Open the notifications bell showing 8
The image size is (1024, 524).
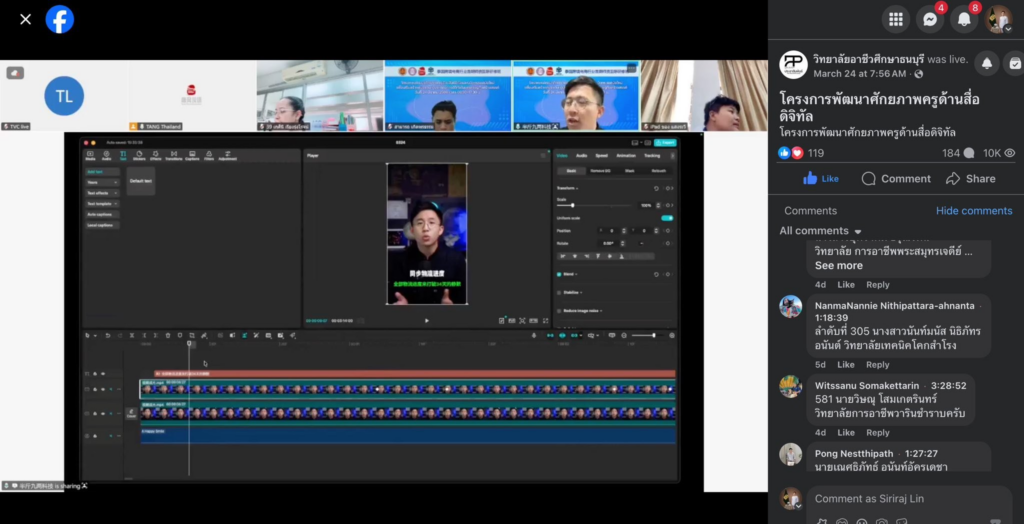964,19
